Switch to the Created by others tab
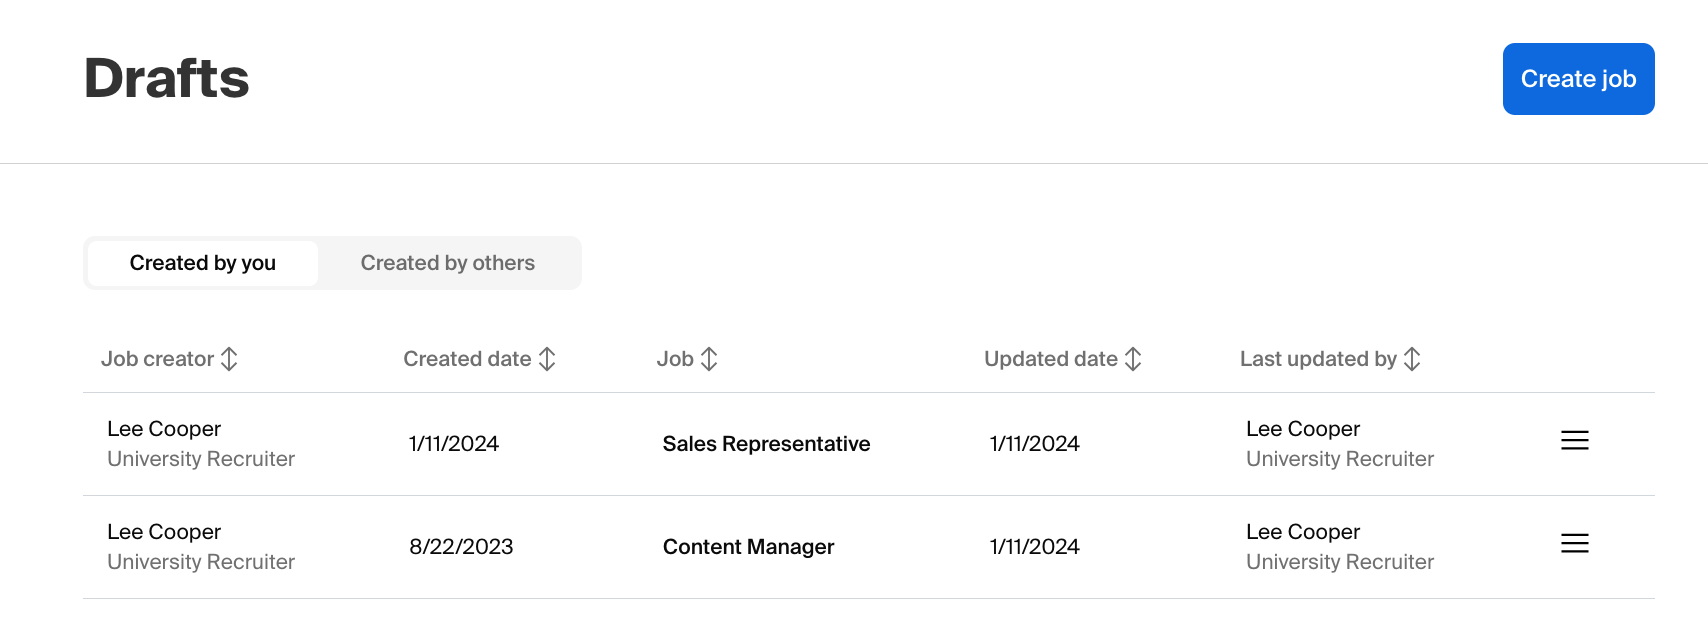Image resolution: width=1708 pixels, height=620 pixels. coord(447,262)
